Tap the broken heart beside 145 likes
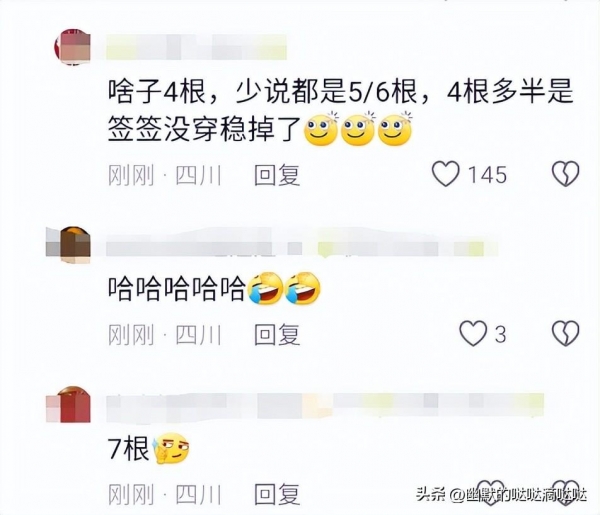 tap(566, 174)
